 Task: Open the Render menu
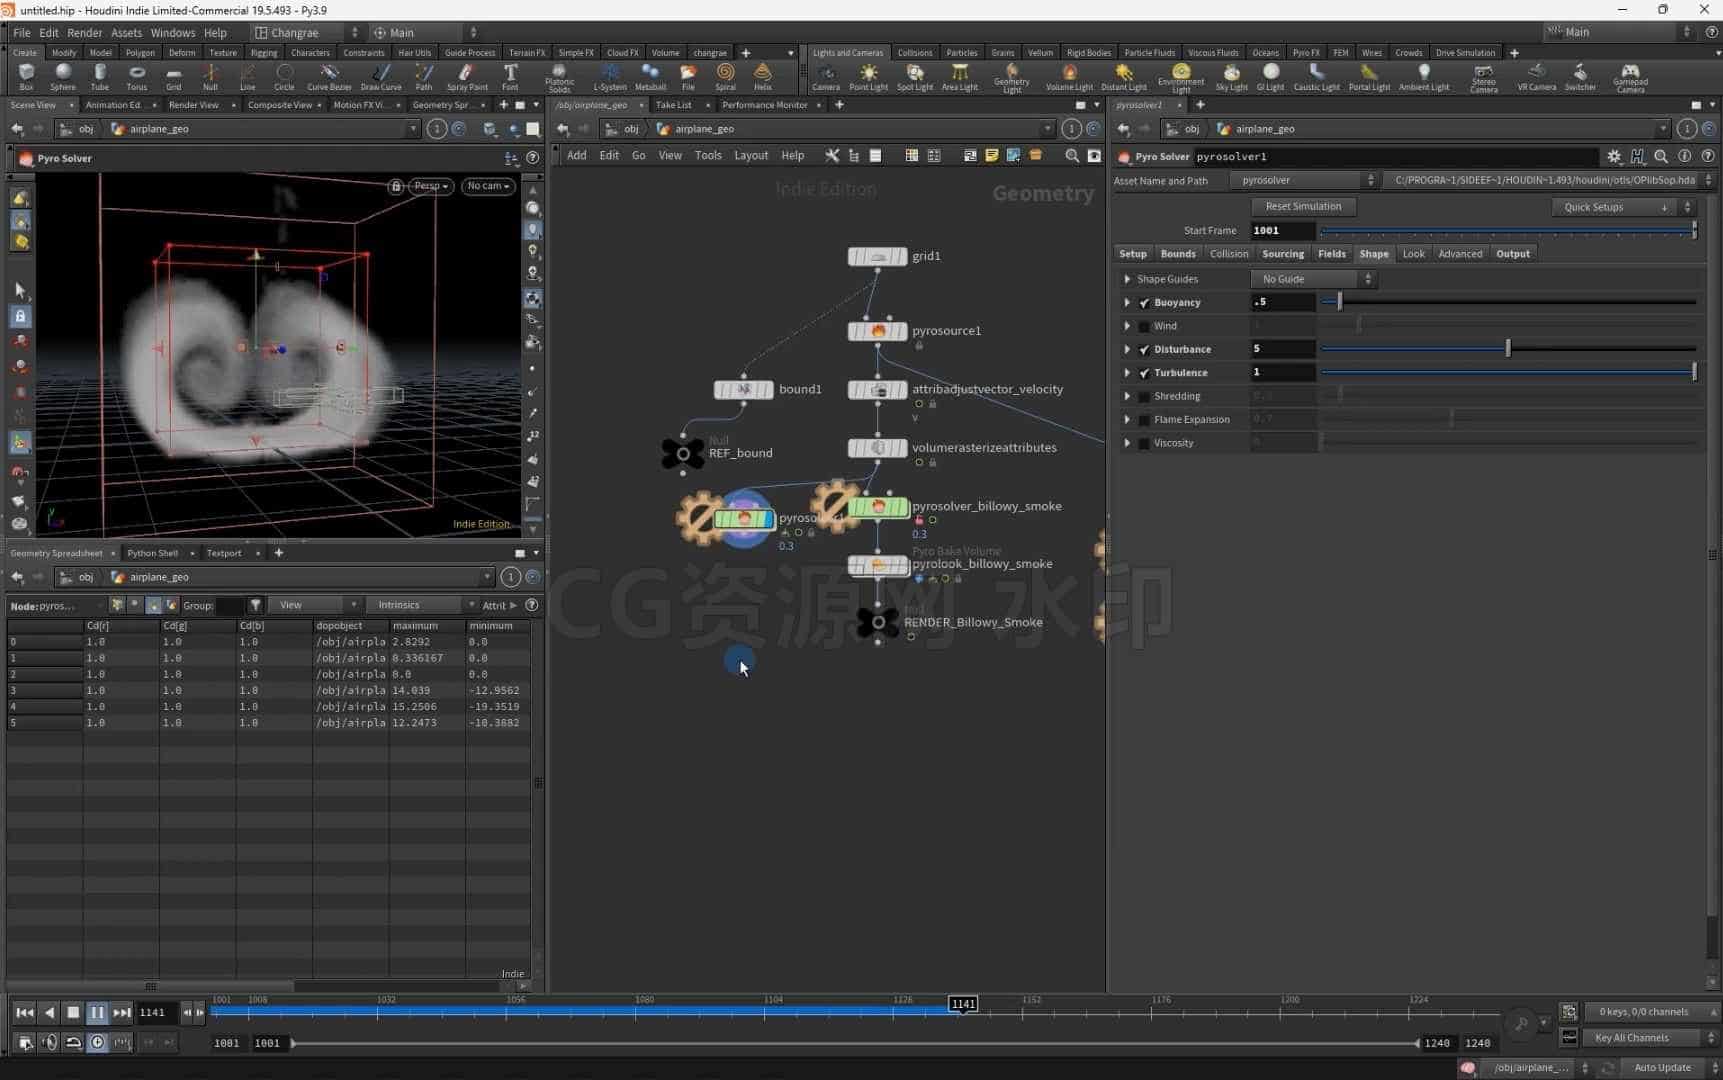tap(84, 33)
